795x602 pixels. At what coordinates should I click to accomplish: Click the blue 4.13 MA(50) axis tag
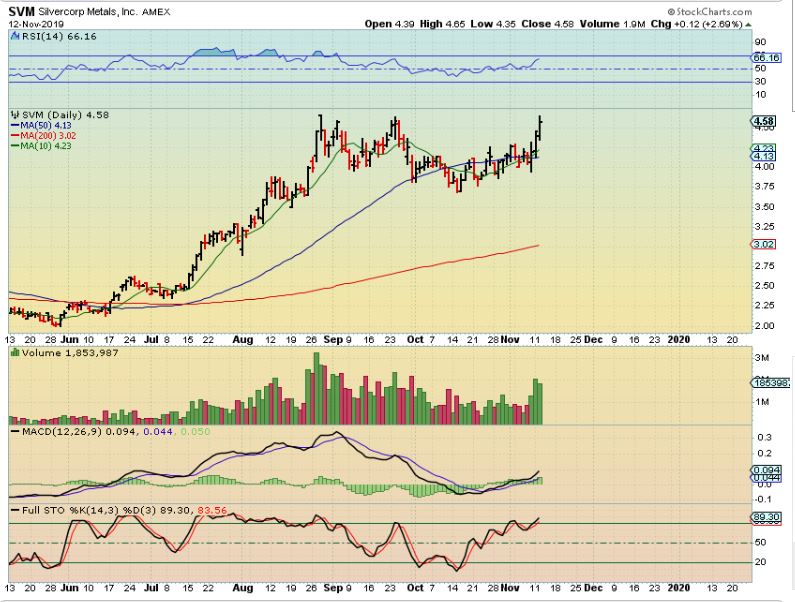click(763, 157)
